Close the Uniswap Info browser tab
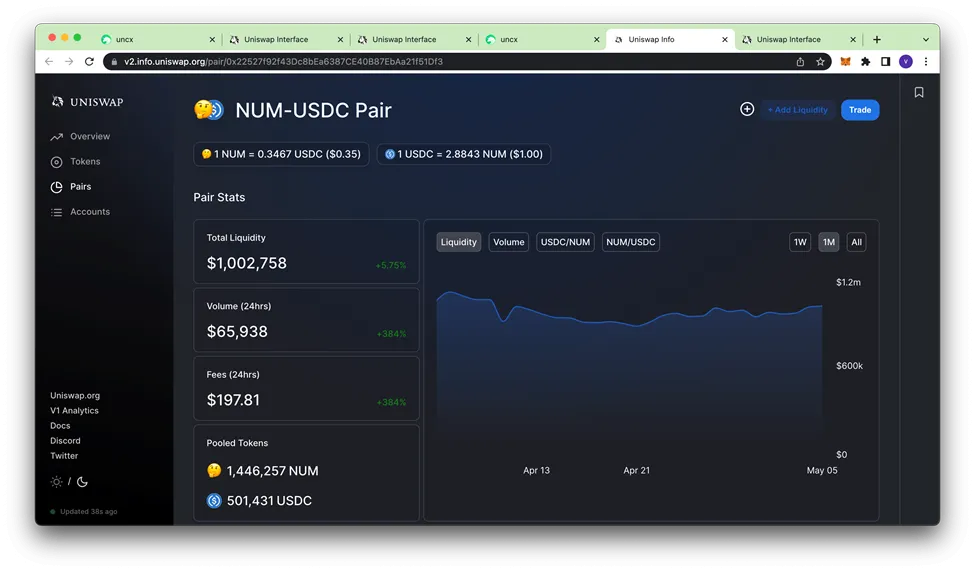 click(x=724, y=39)
